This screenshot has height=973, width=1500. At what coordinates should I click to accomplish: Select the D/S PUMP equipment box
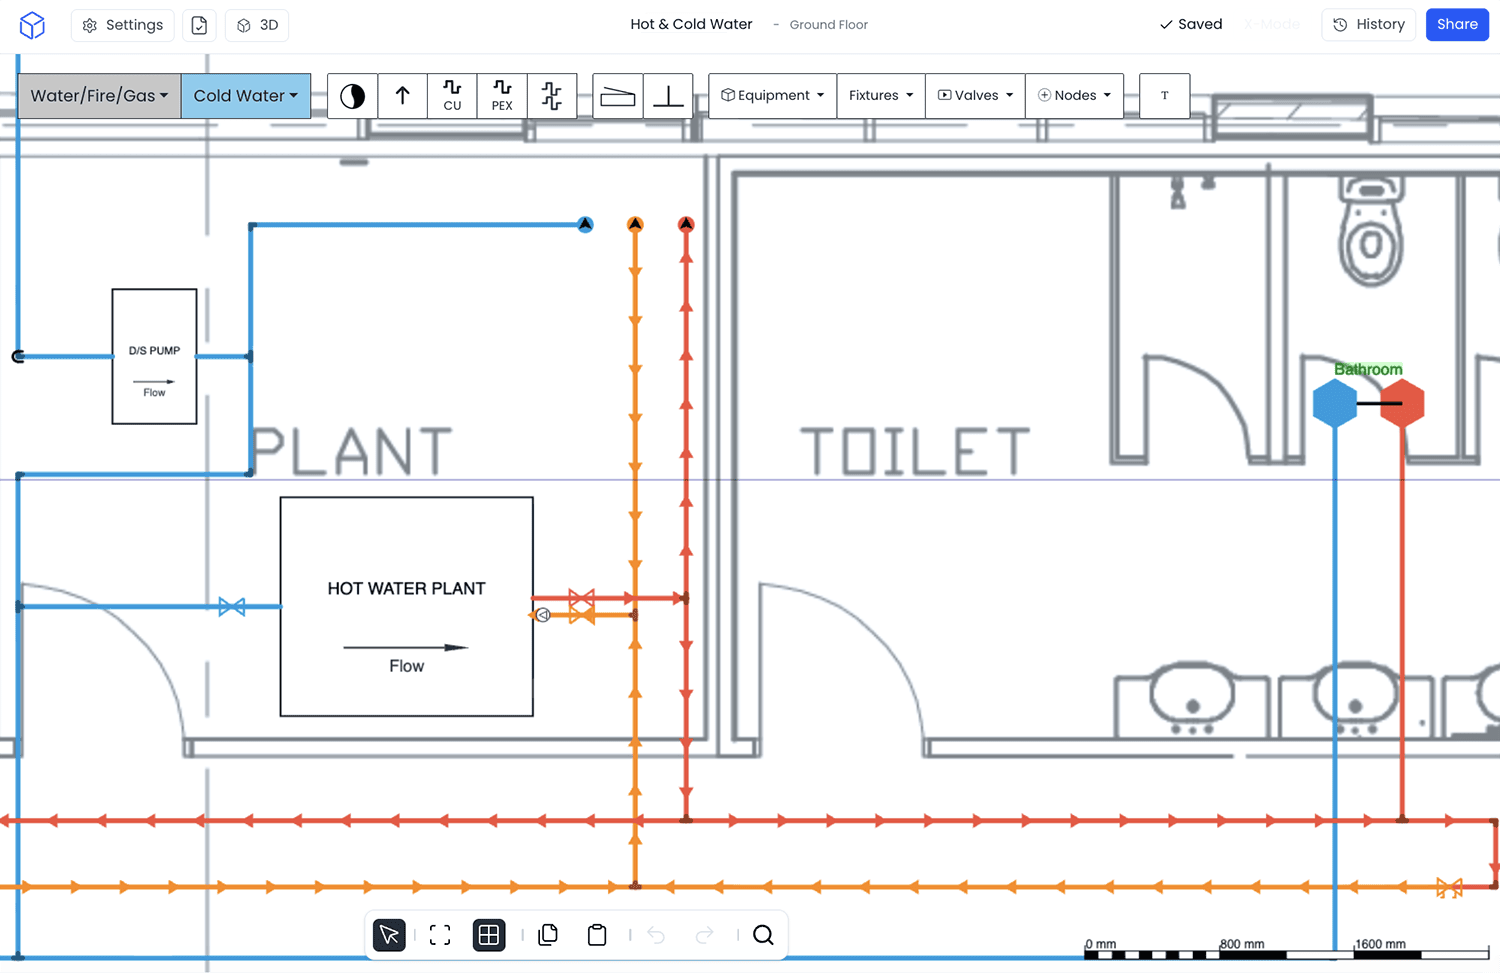click(x=154, y=357)
